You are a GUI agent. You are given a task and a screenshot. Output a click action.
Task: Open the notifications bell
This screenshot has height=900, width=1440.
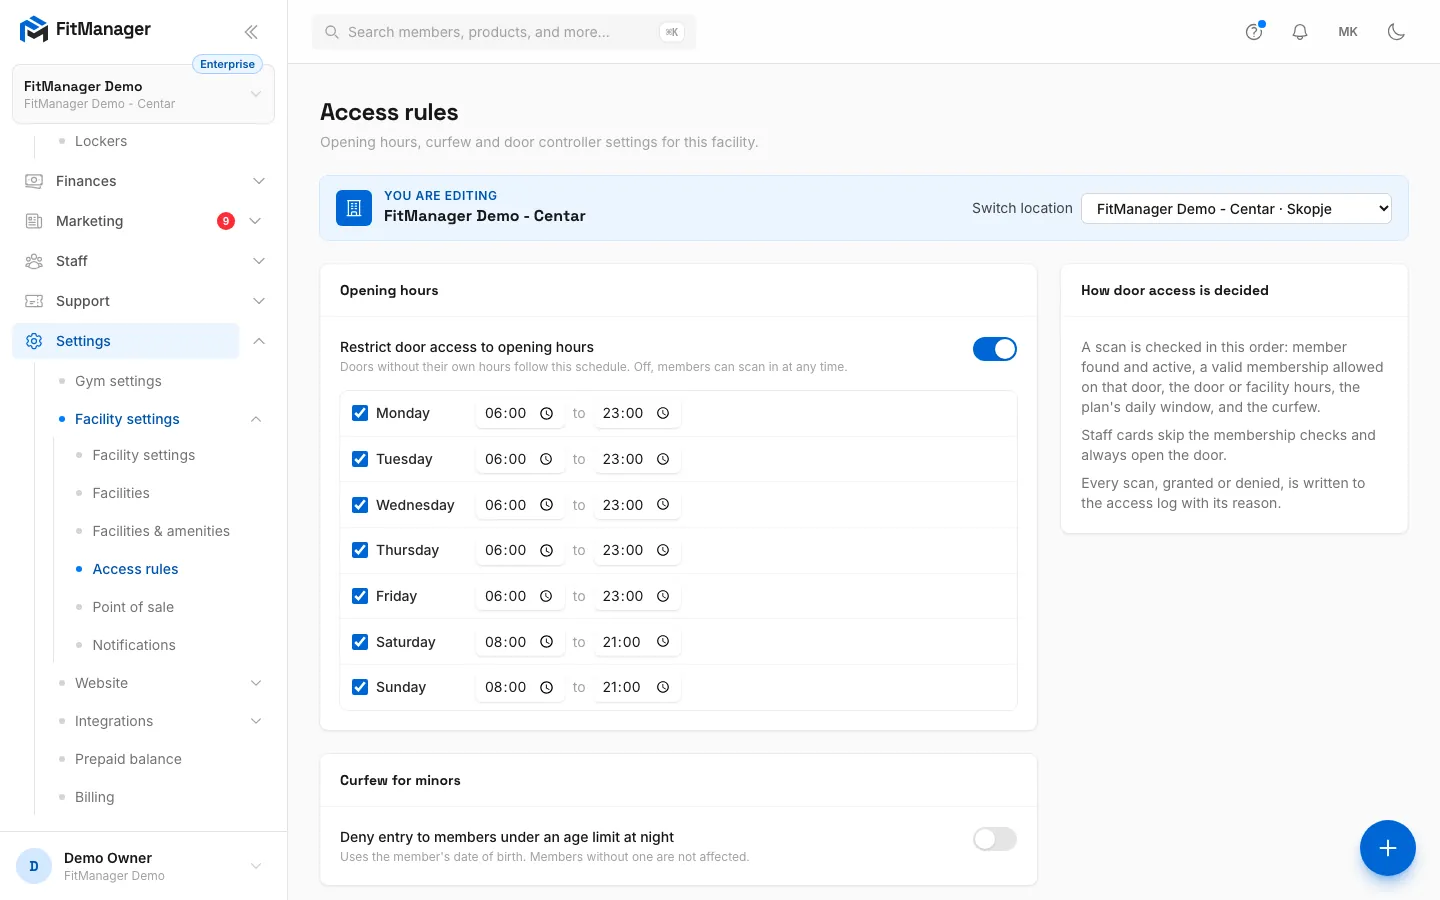1300,32
